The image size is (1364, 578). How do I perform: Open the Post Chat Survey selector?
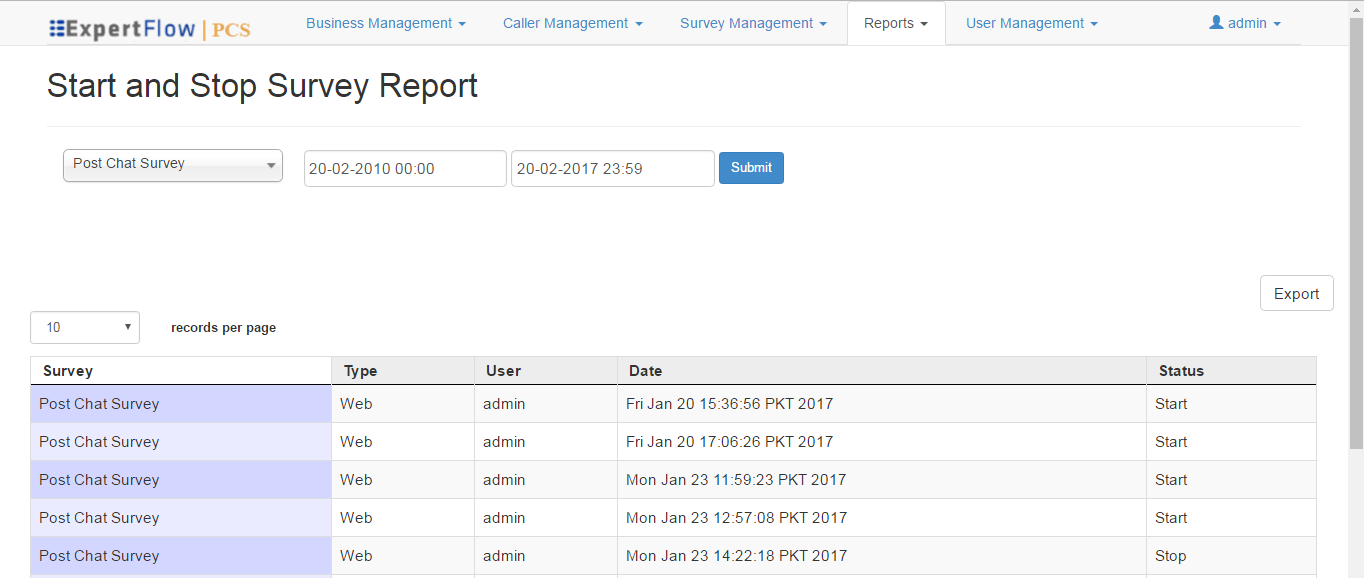point(172,164)
